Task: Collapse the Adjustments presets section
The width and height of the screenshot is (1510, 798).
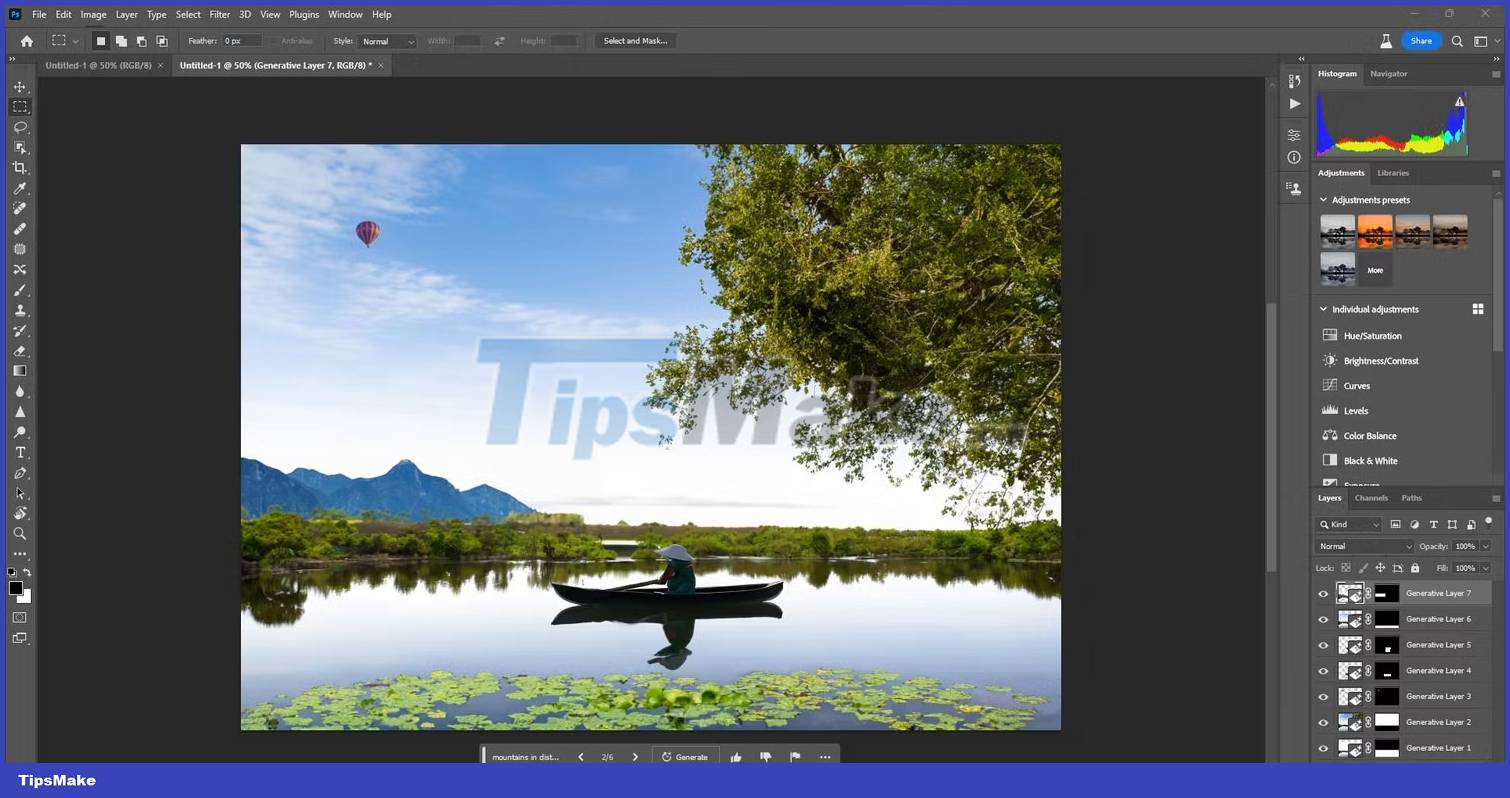Action: pyautogui.click(x=1323, y=200)
